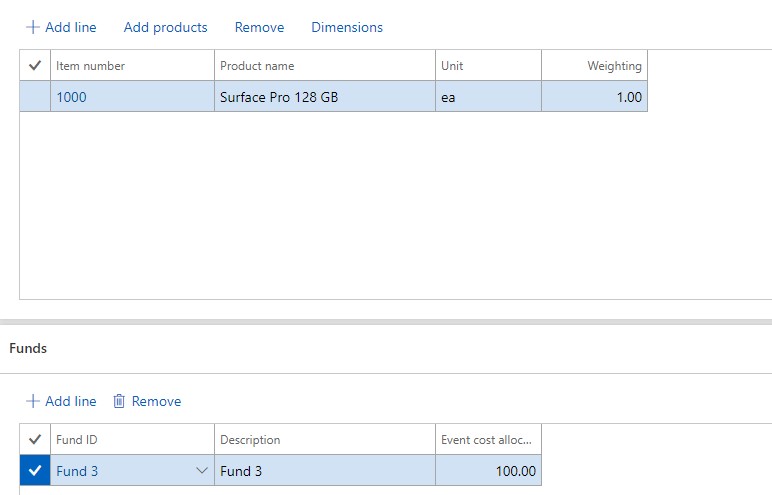Click the trash icon beside Remove in Funds
The height and width of the screenshot is (495, 772).
pos(119,401)
